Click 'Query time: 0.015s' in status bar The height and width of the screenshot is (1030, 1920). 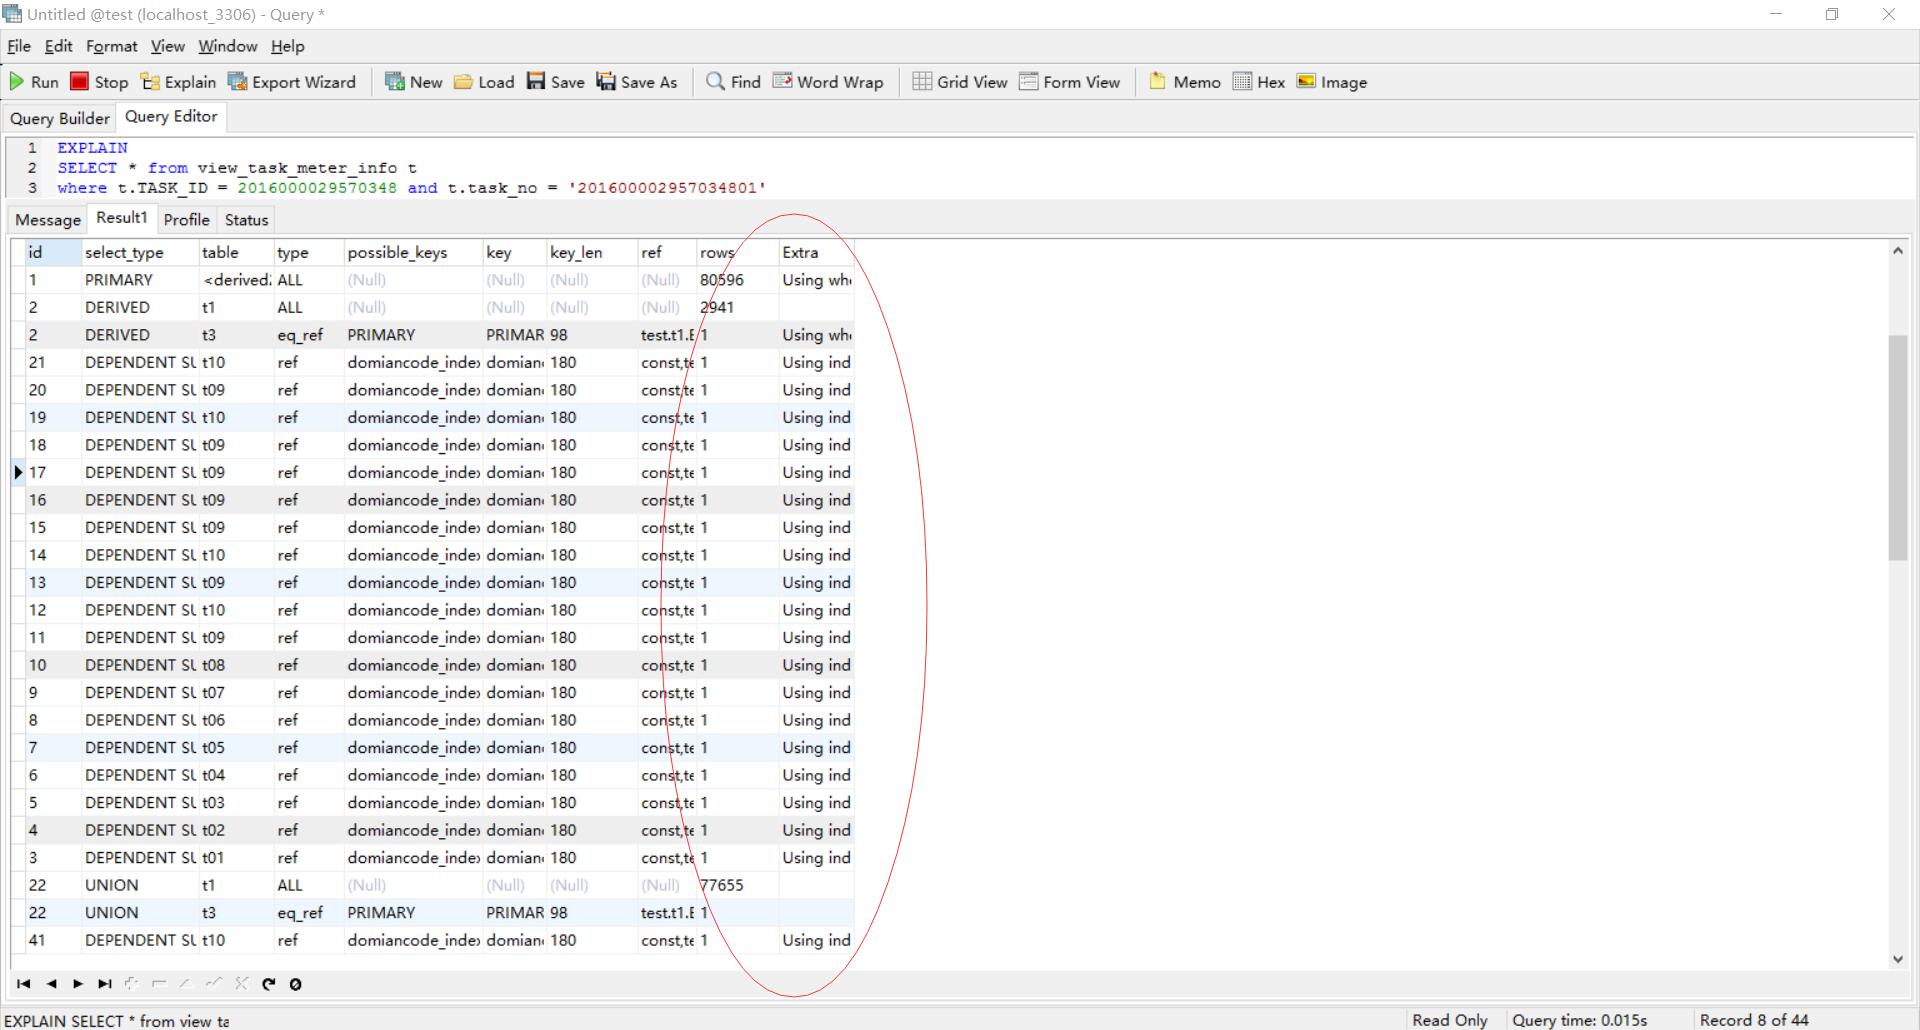(1579, 1020)
